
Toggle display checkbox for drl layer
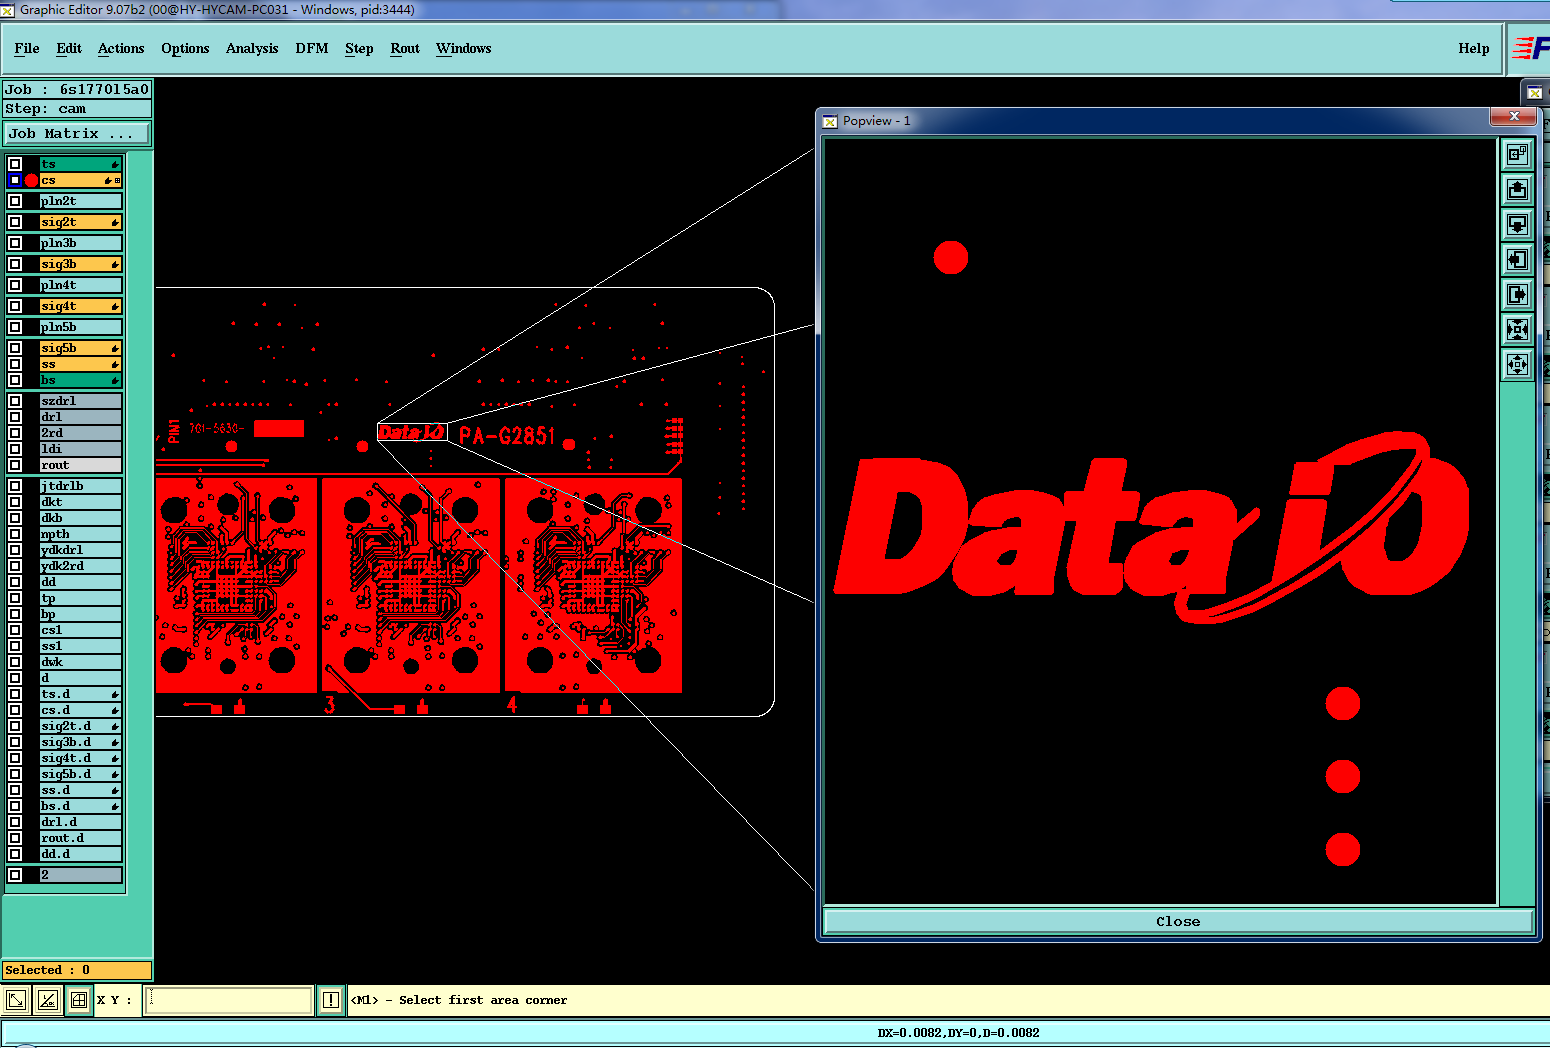point(15,417)
